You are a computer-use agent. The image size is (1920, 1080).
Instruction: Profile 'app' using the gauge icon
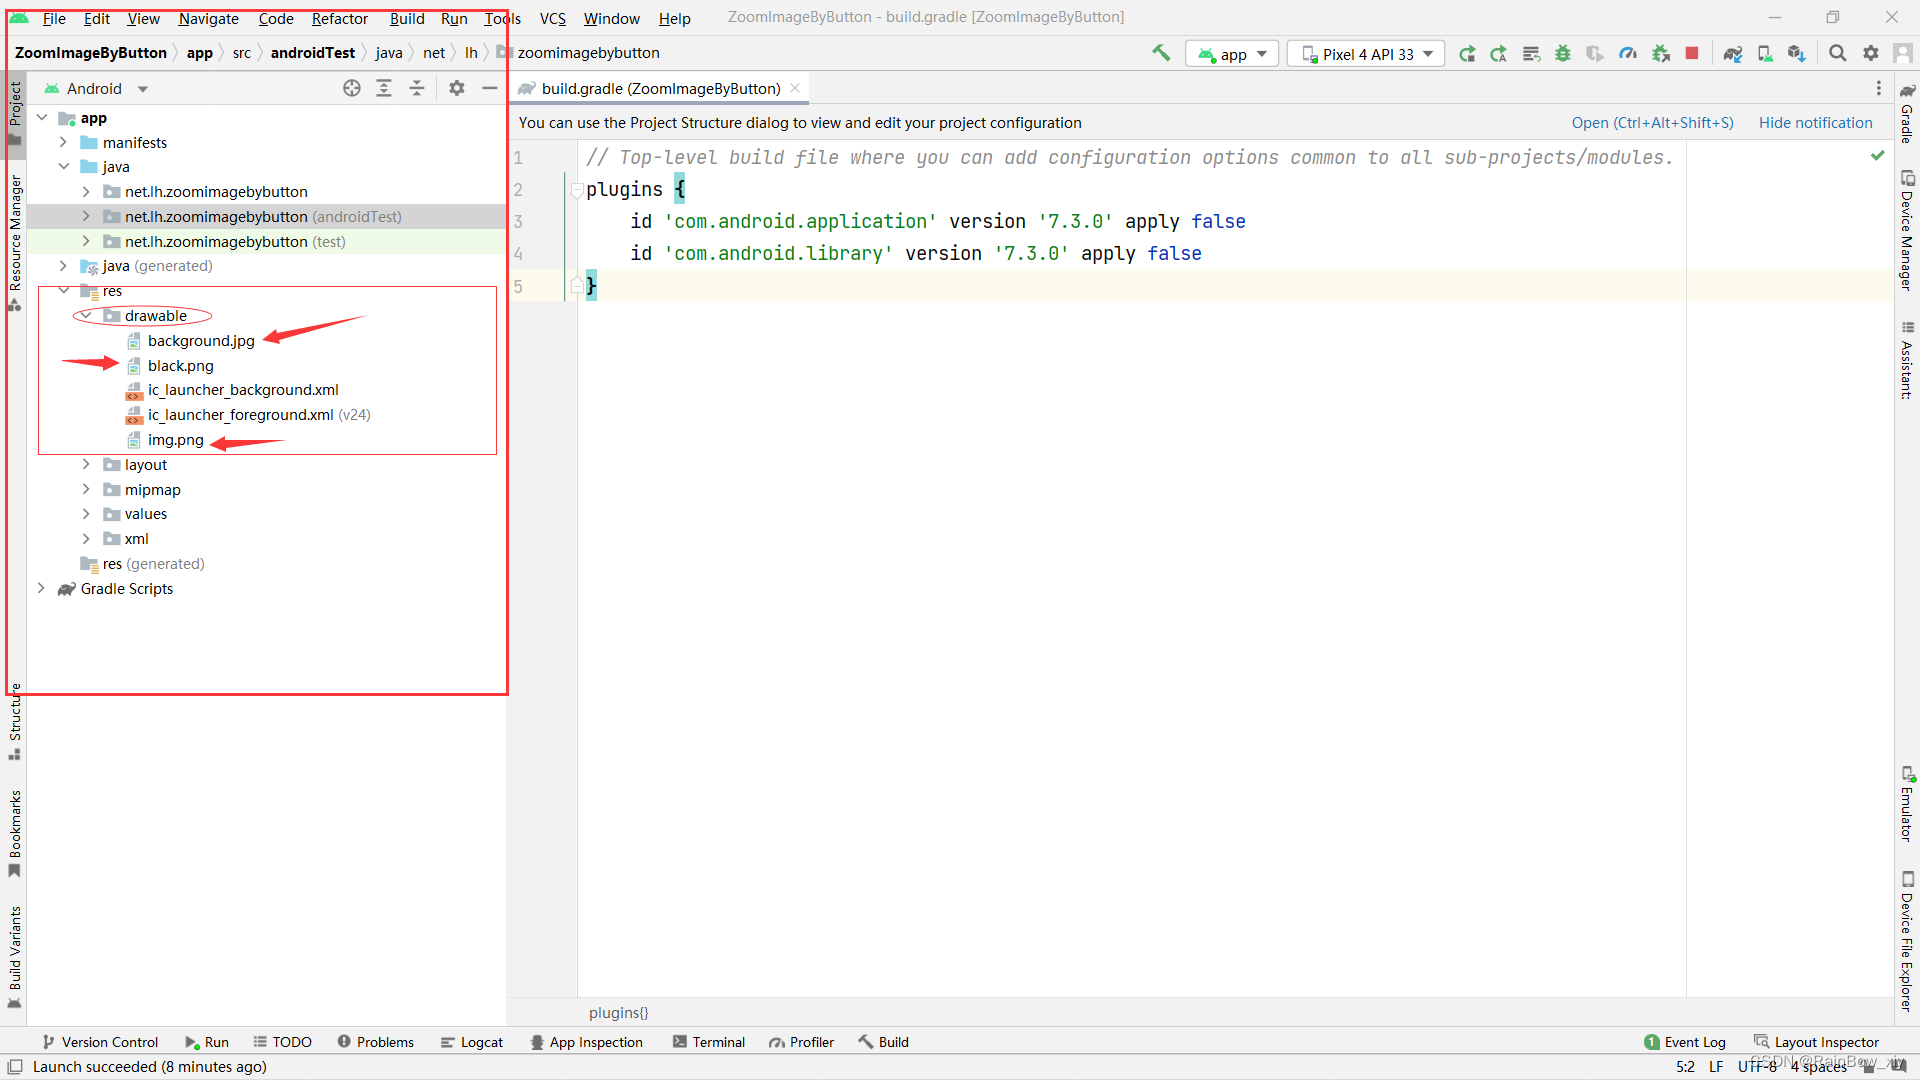pyautogui.click(x=1627, y=53)
